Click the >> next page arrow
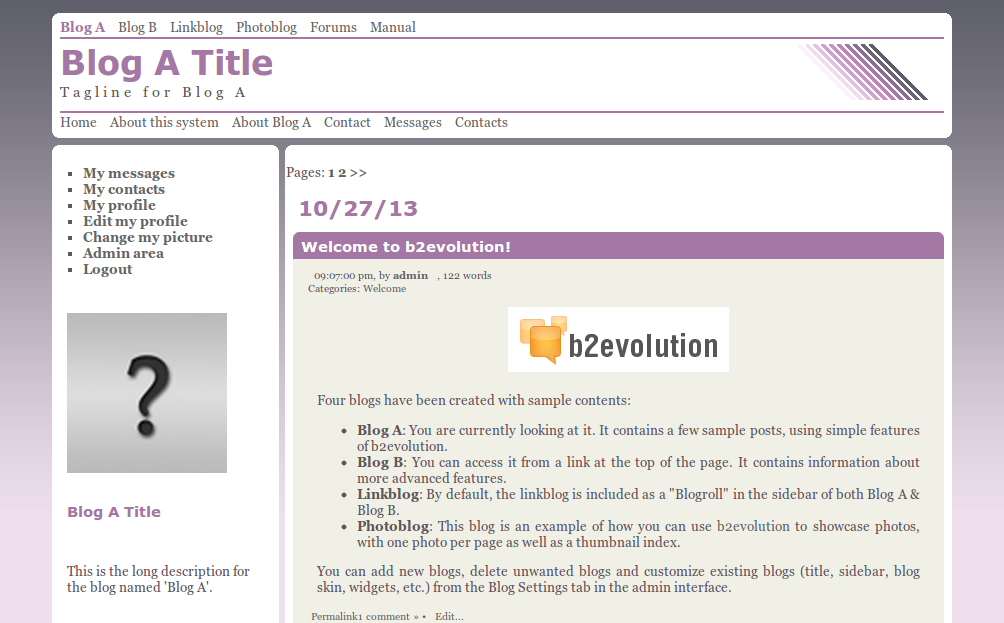Viewport: 1004px width, 623px height. point(359,173)
